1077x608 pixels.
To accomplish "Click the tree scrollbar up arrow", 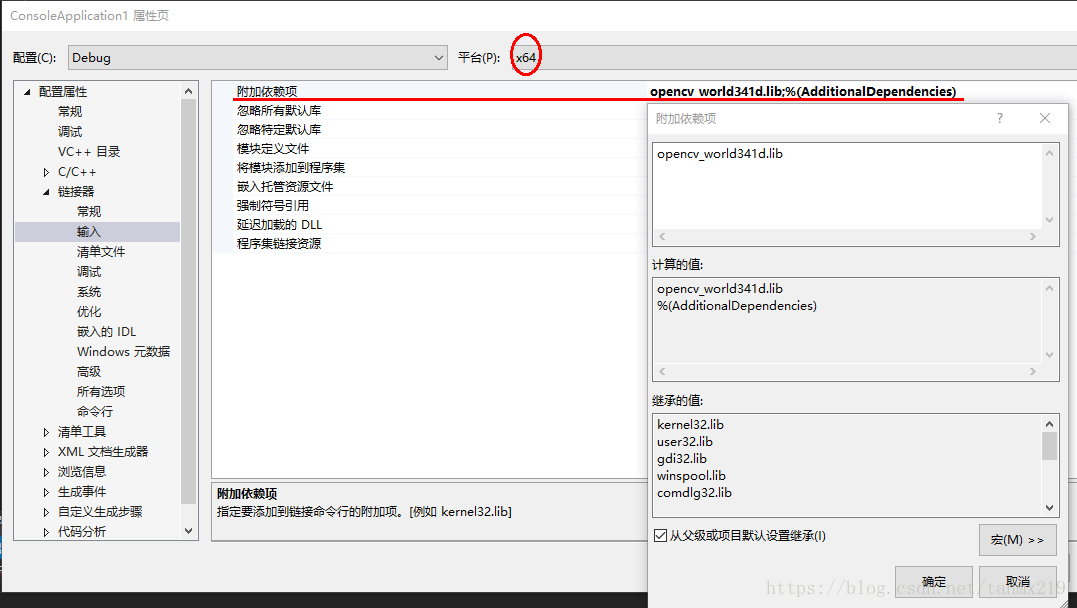I will coord(189,91).
